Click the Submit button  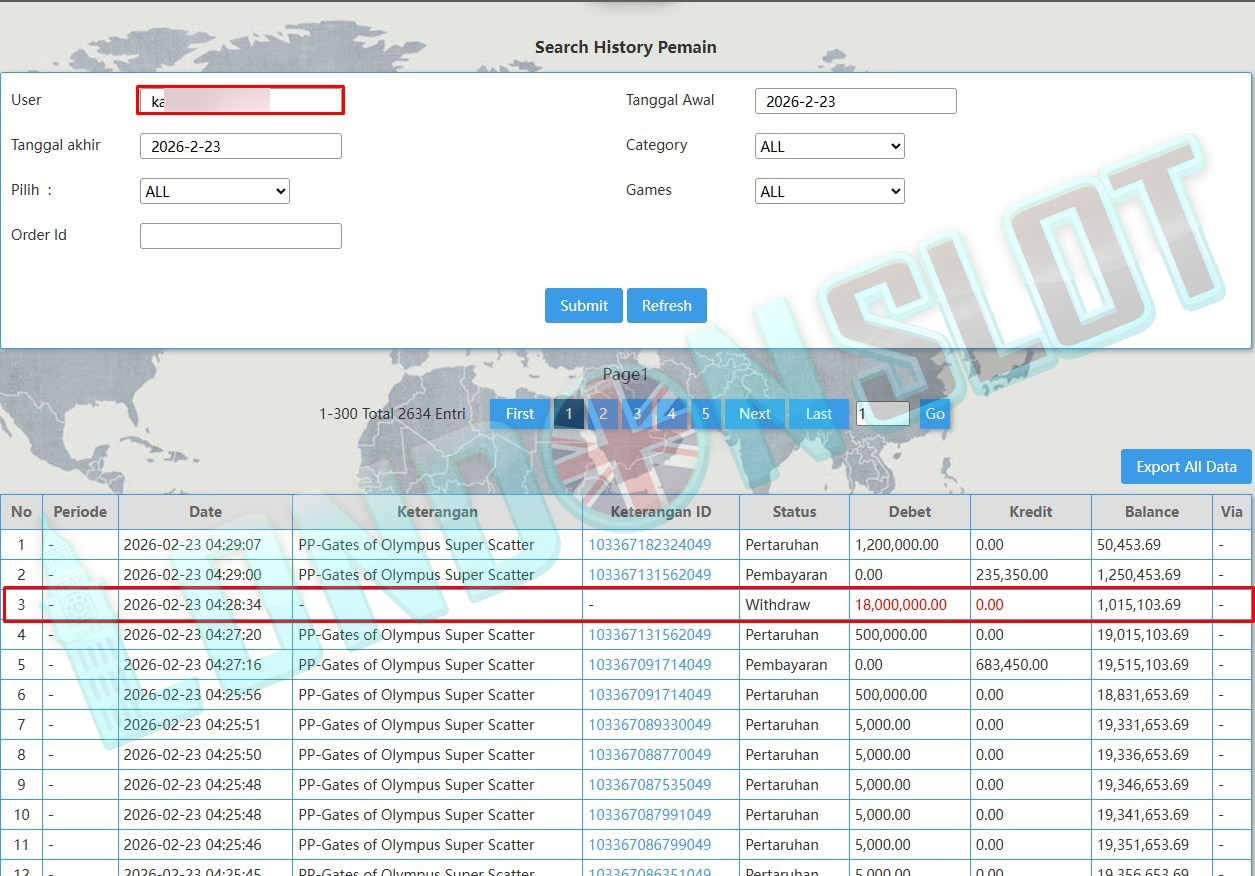(x=583, y=306)
